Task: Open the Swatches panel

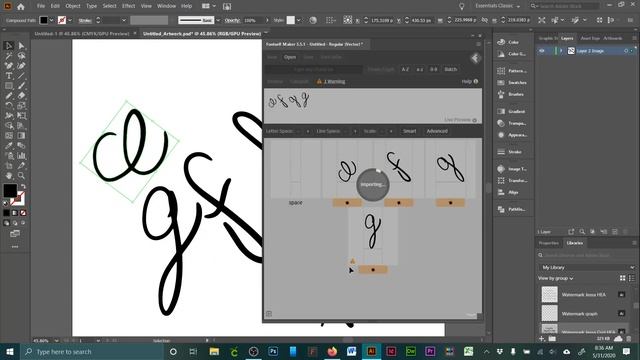Action: [x=512, y=82]
